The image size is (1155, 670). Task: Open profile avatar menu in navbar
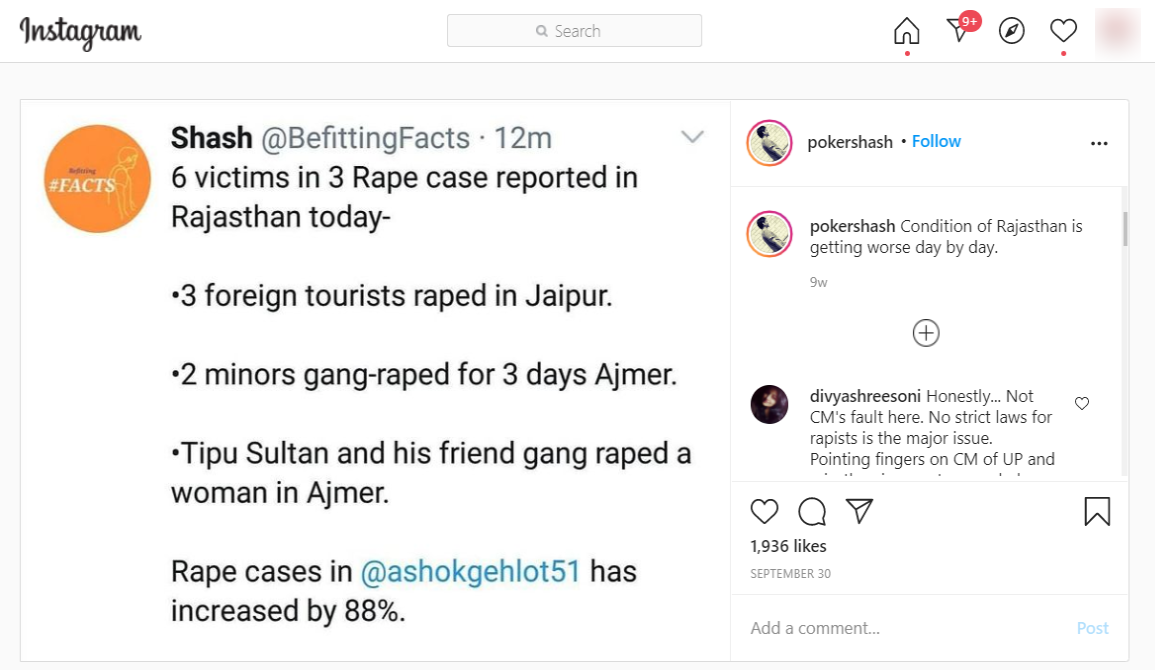click(x=1117, y=31)
